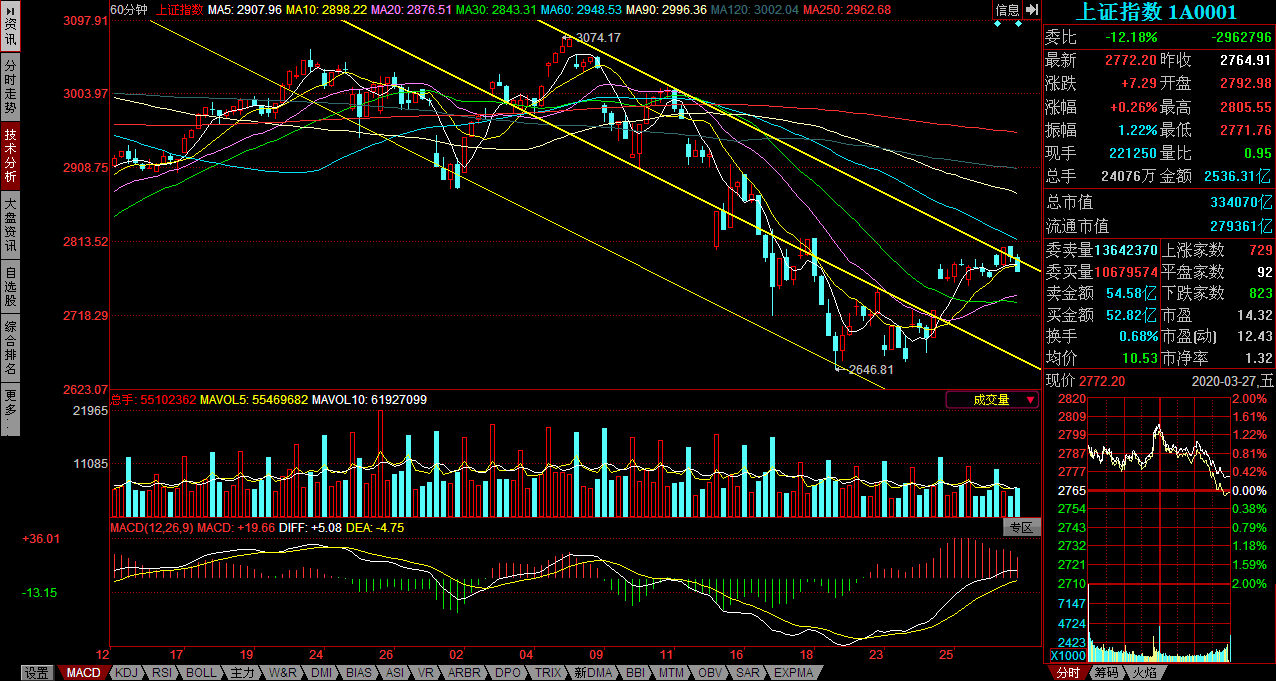The width and height of the screenshot is (1276, 681).
Task: Click the 金额 2536.31亿 value
Action: point(1239,175)
